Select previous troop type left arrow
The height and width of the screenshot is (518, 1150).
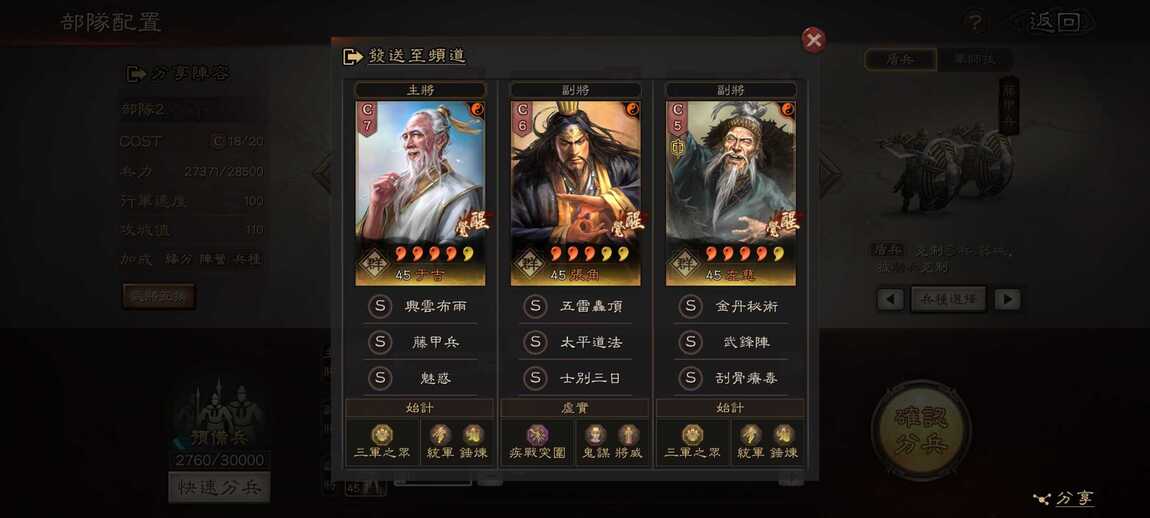[890, 299]
